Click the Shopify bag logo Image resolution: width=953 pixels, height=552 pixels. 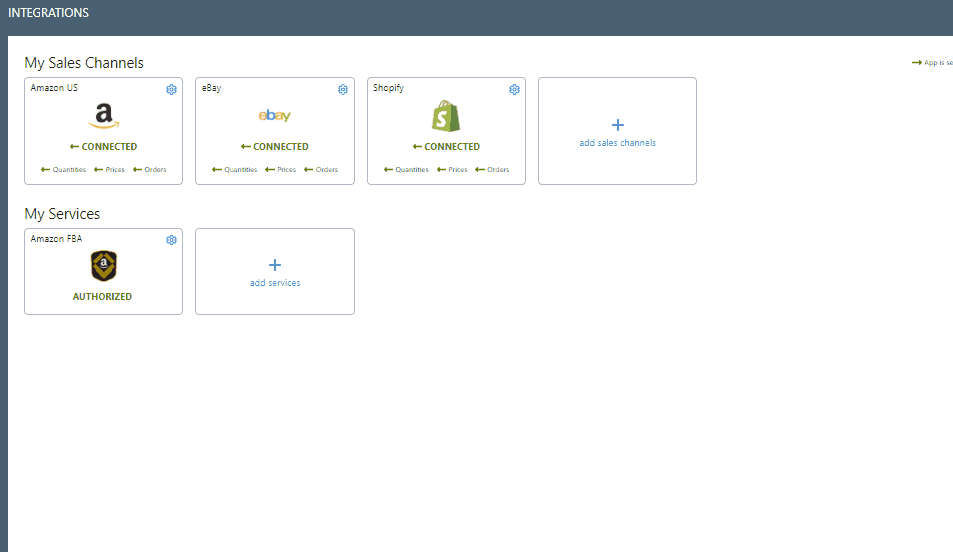tap(446, 116)
